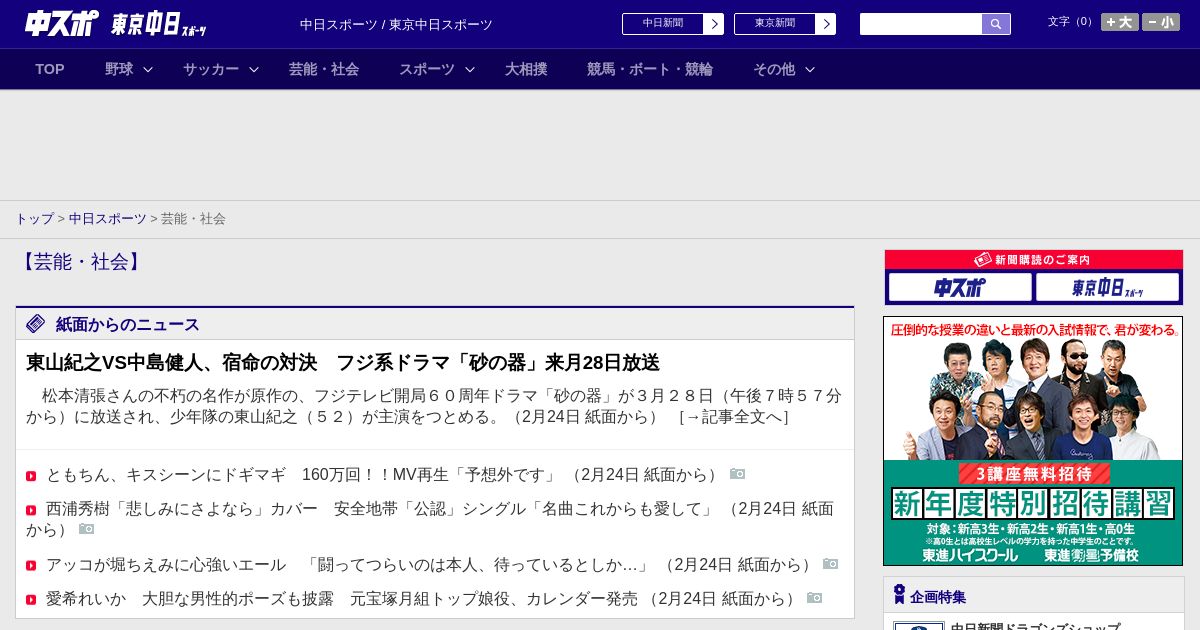Click 中日スポーツ breadcrumb link
The width and height of the screenshot is (1200, 630).
tap(108, 218)
